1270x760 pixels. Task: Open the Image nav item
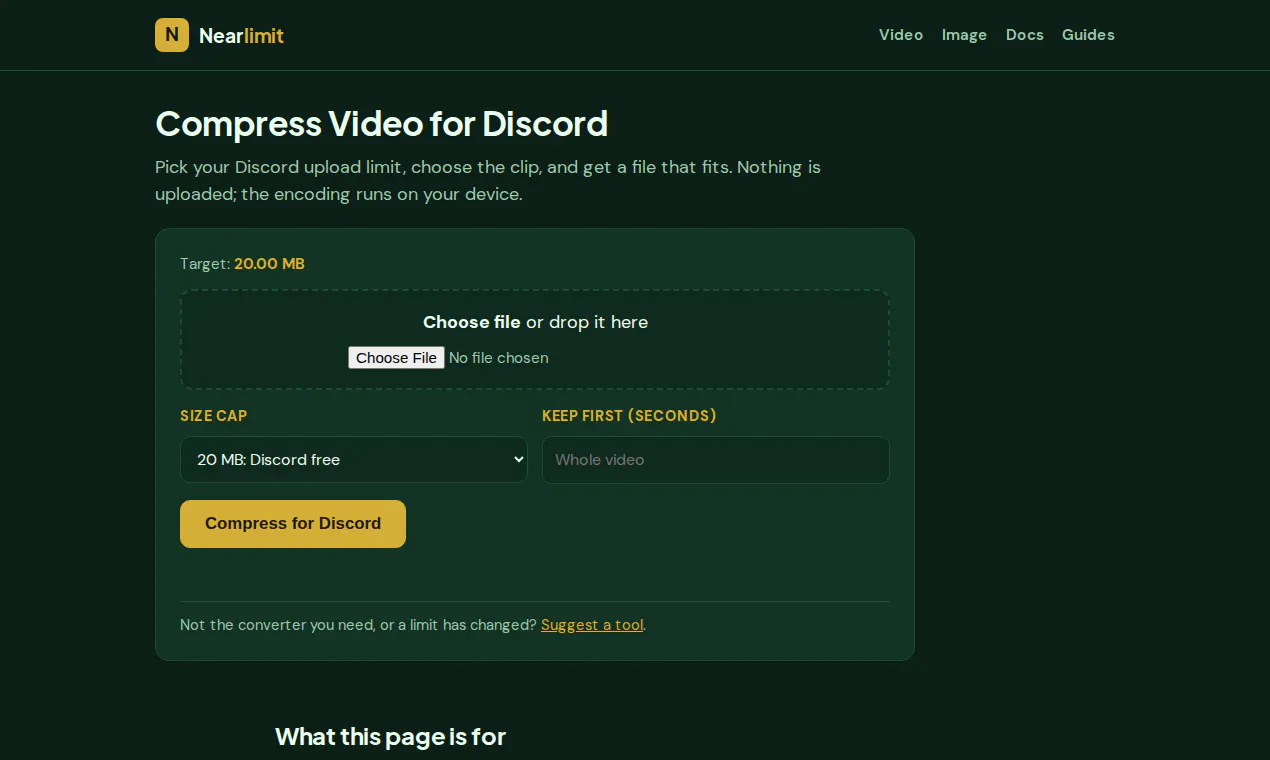pyautogui.click(x=964, y=35)
